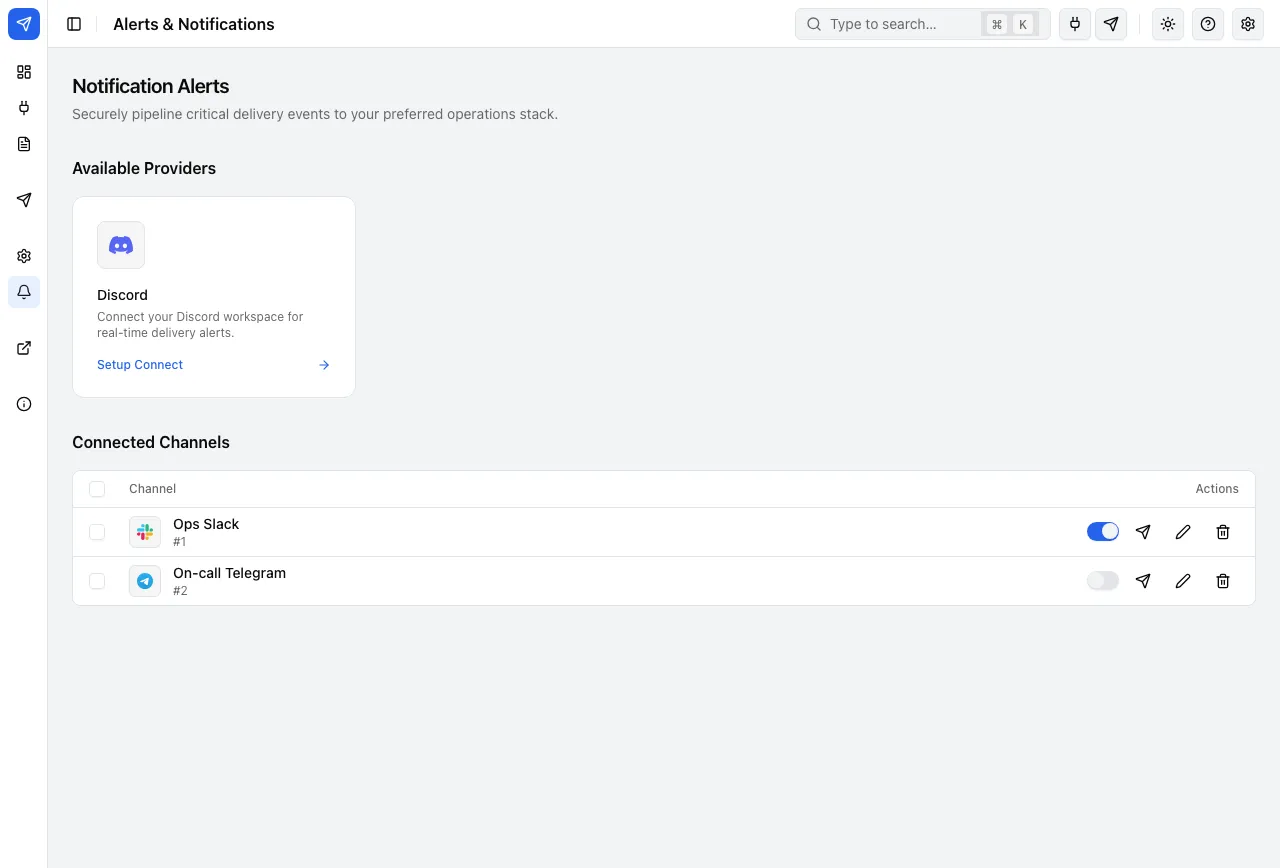This screenshot has height=868, width=1280.
Task: Enable the On-call Telegram toggle
Action: click(1103, 581)
